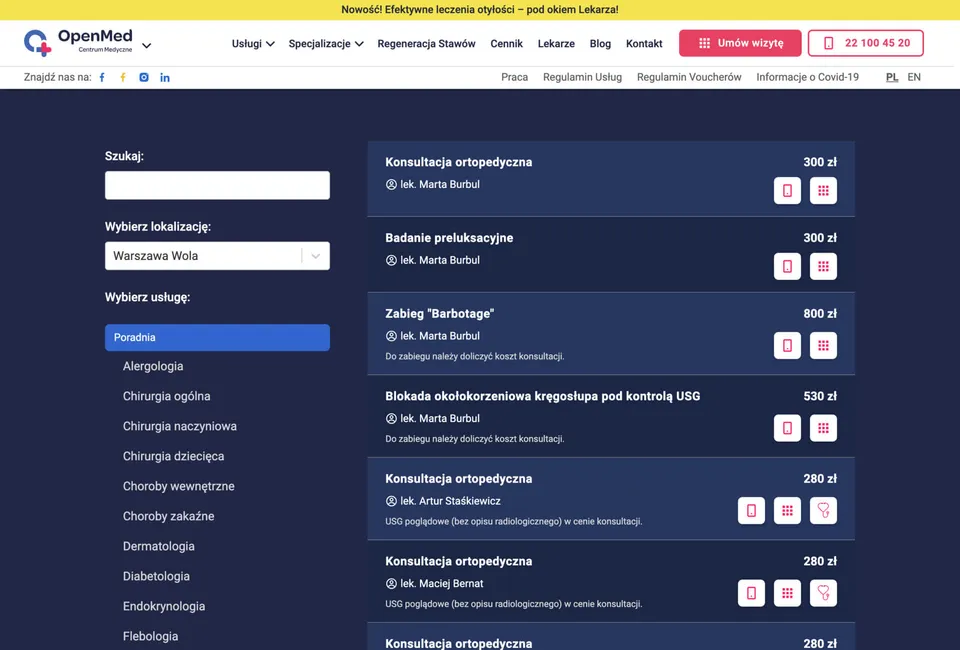Open the yellow Facebook icon link

coord(123,77)
